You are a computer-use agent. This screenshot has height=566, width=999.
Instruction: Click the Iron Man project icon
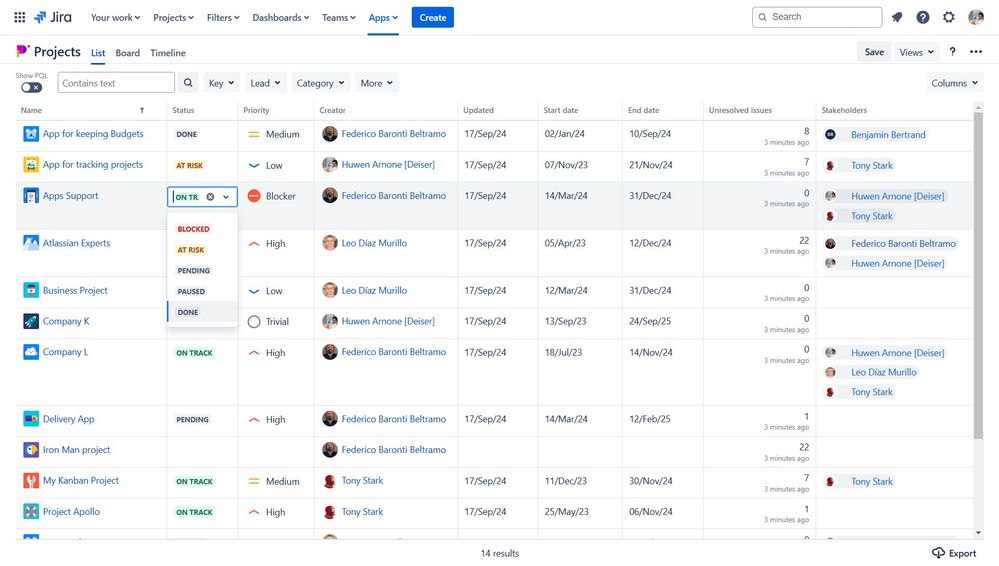(31, 450)
